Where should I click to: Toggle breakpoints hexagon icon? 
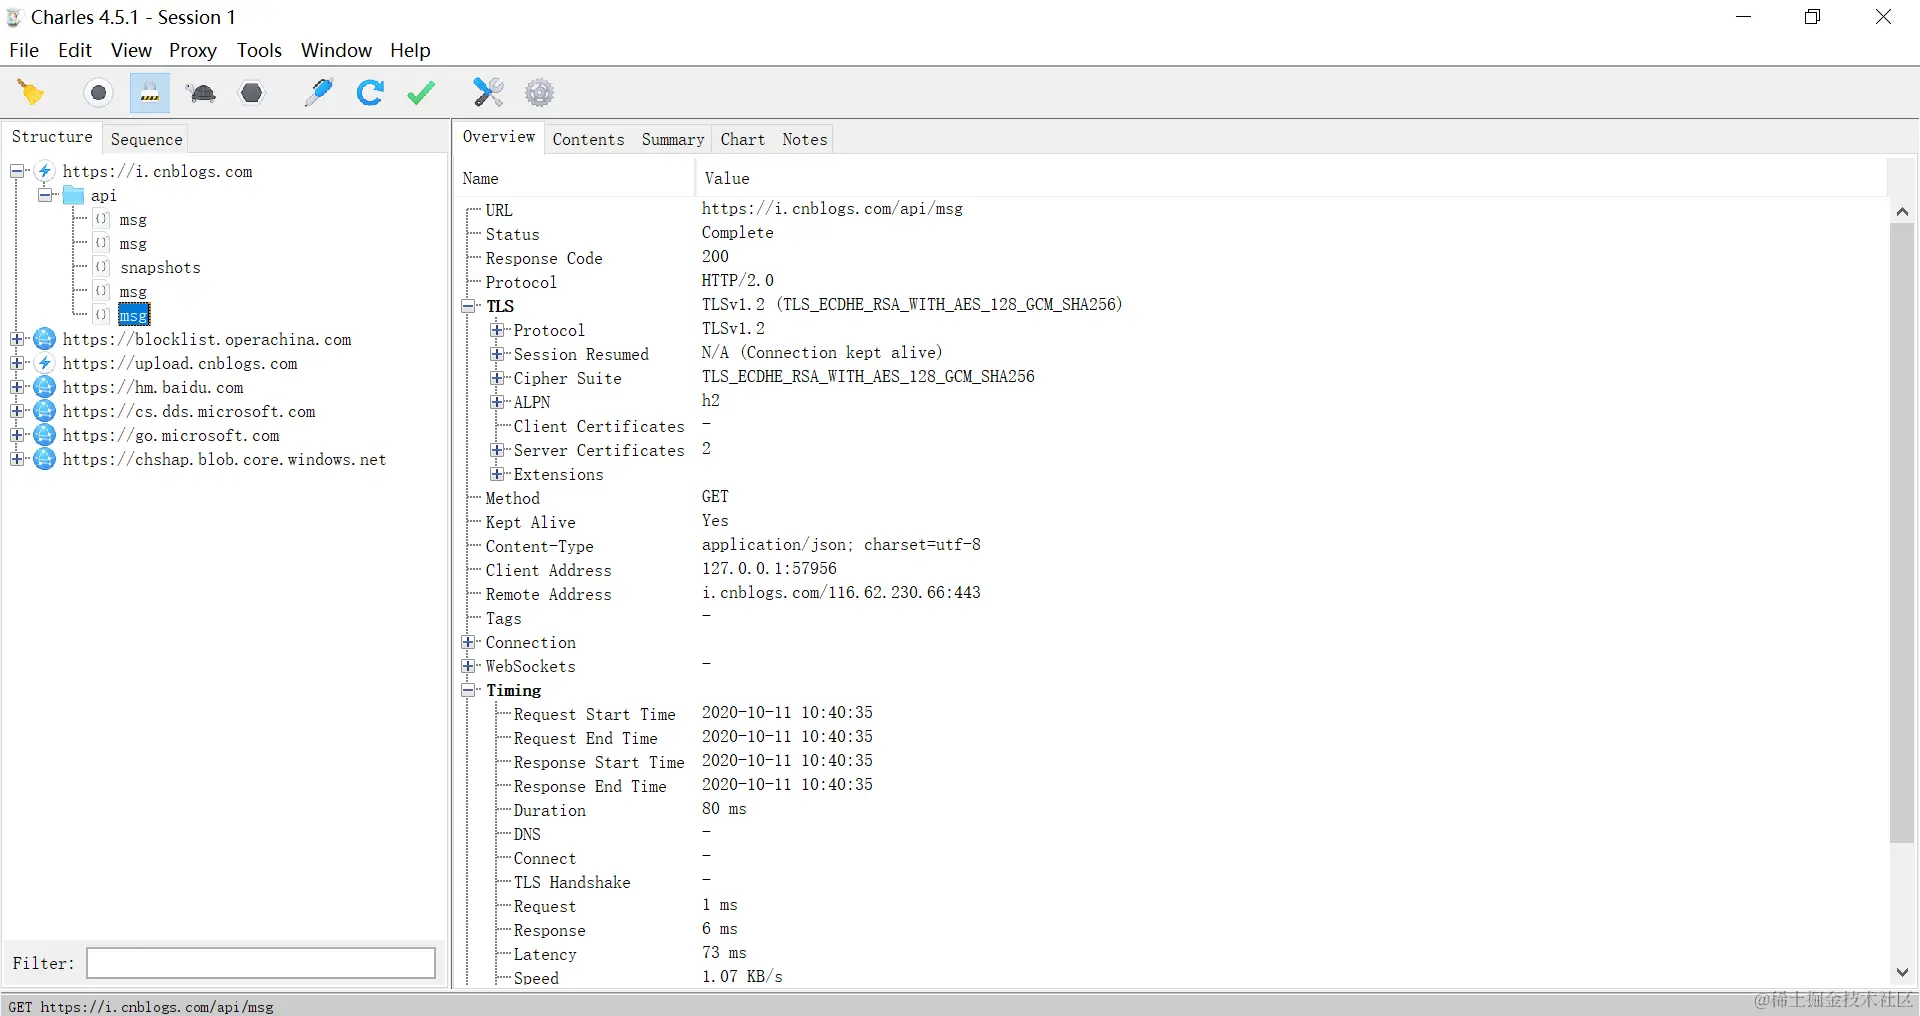pyautogui.click(x=252, y=93)
